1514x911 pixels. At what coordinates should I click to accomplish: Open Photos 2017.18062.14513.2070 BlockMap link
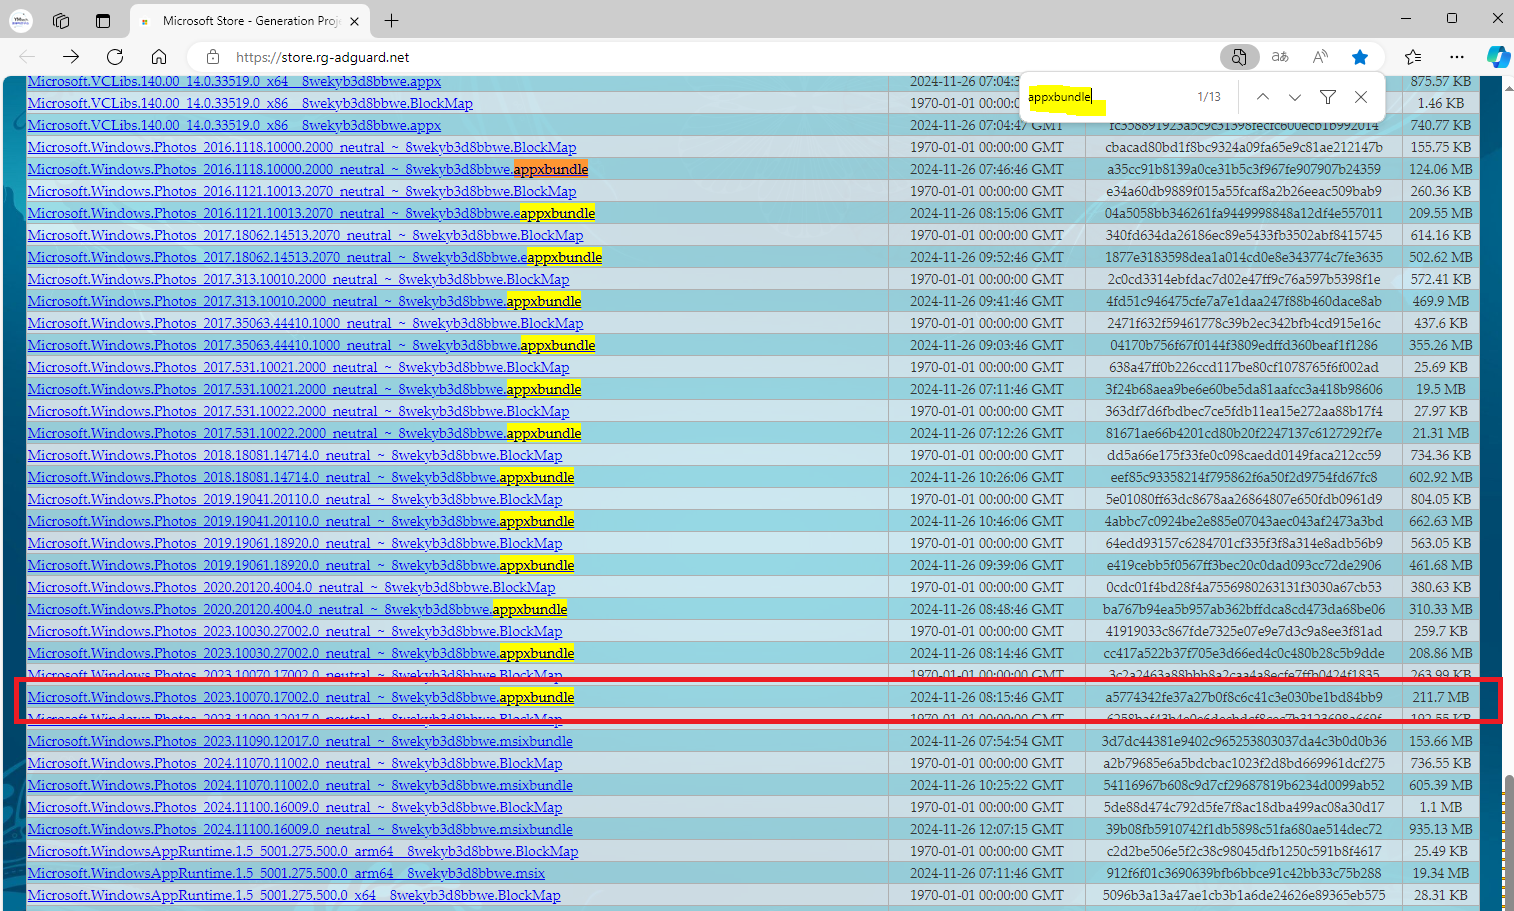305,235
